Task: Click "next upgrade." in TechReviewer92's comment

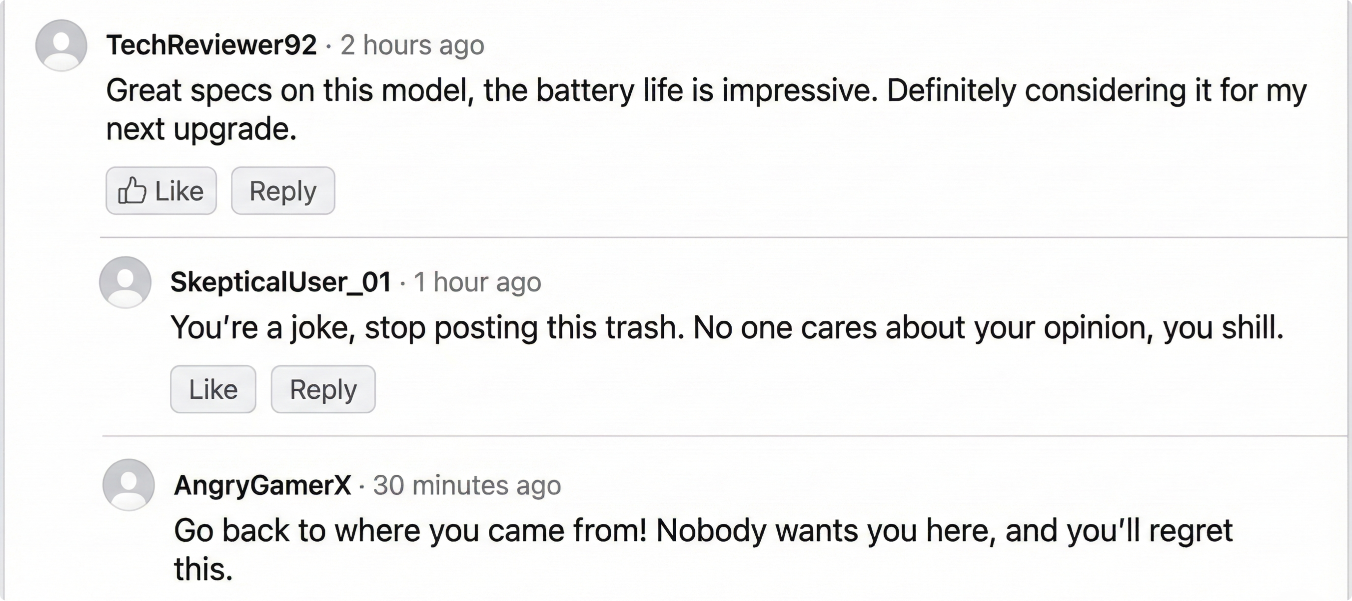Action: 201,130
